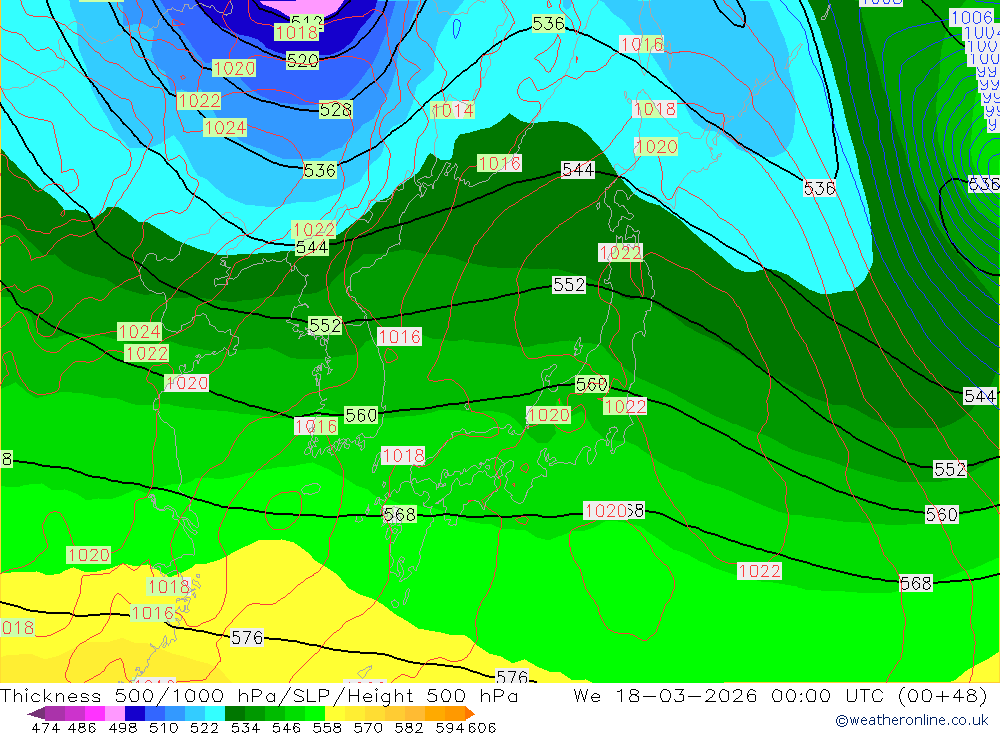Click the 1018 label overlapping the 512 label
Image resolution: width=1000 pixels, height=733 pixels.
coord(297,33)
